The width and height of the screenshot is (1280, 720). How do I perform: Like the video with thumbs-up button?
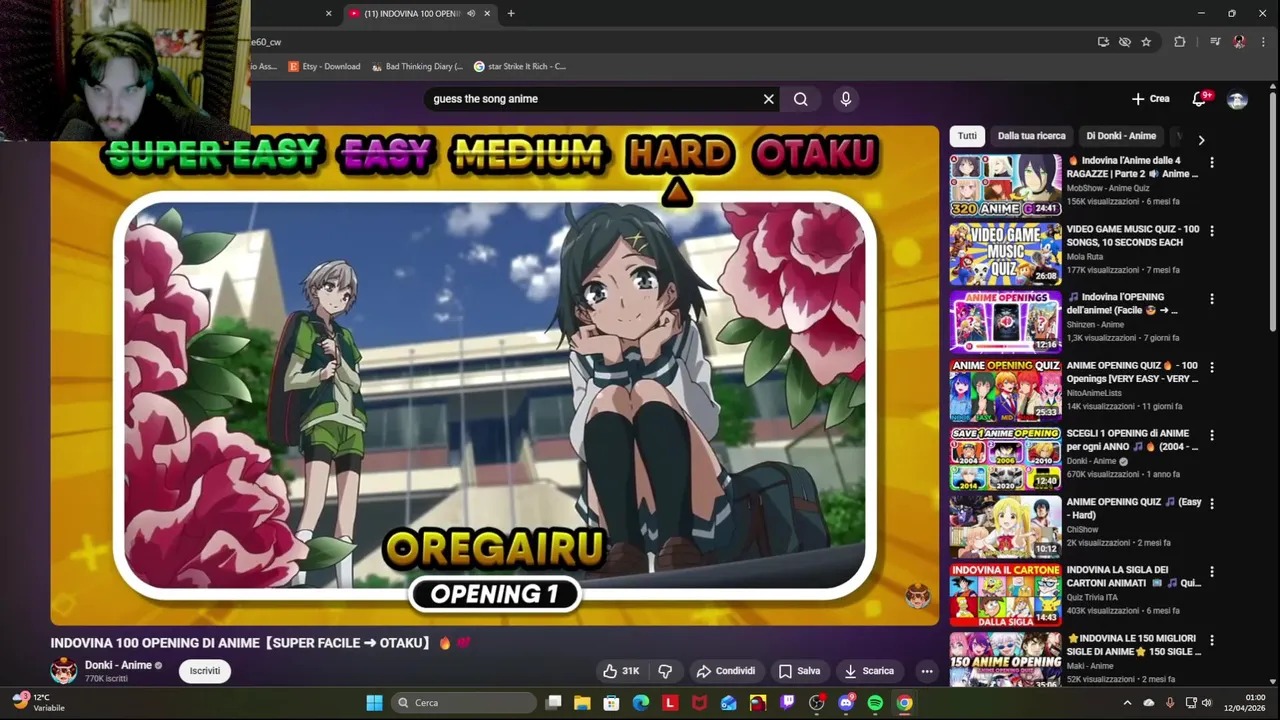[621, 671]
